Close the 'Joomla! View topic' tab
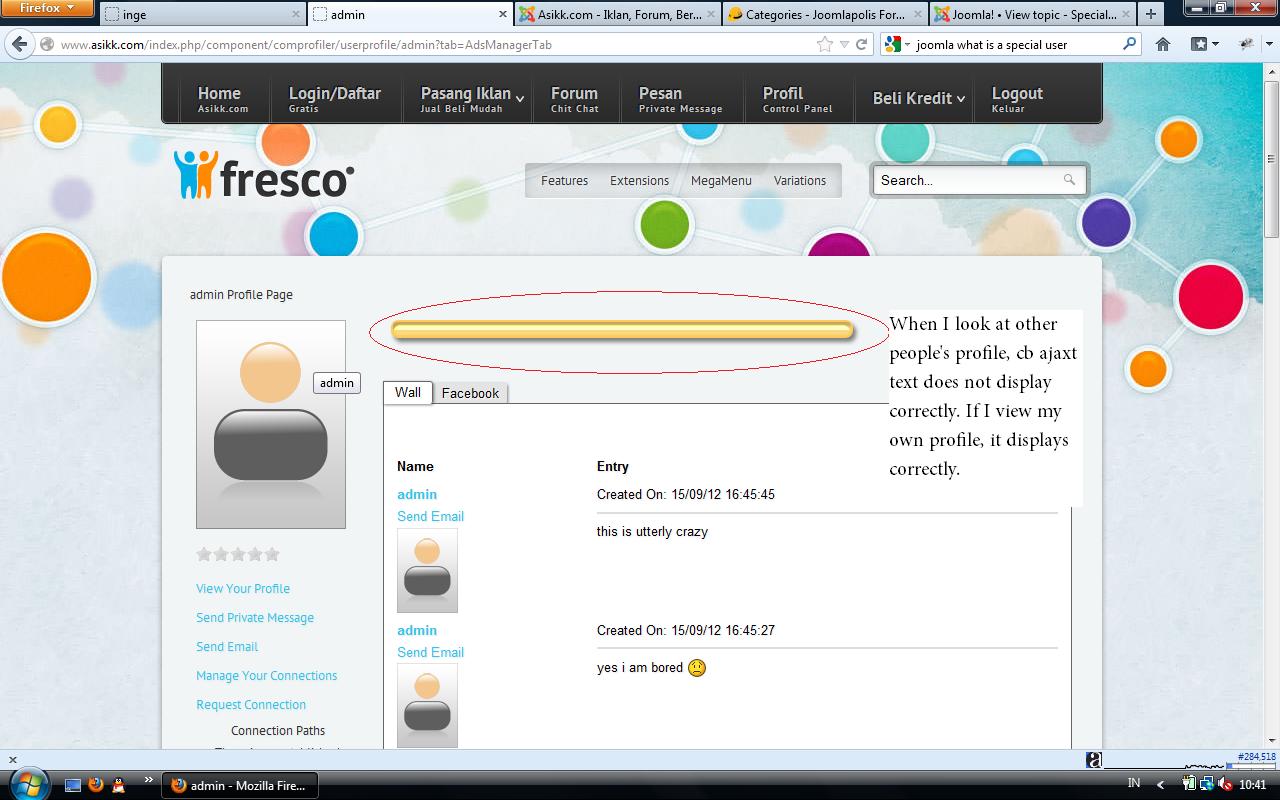Image resolution: width=1280 pixels, height=800 pixels. 1126,15
